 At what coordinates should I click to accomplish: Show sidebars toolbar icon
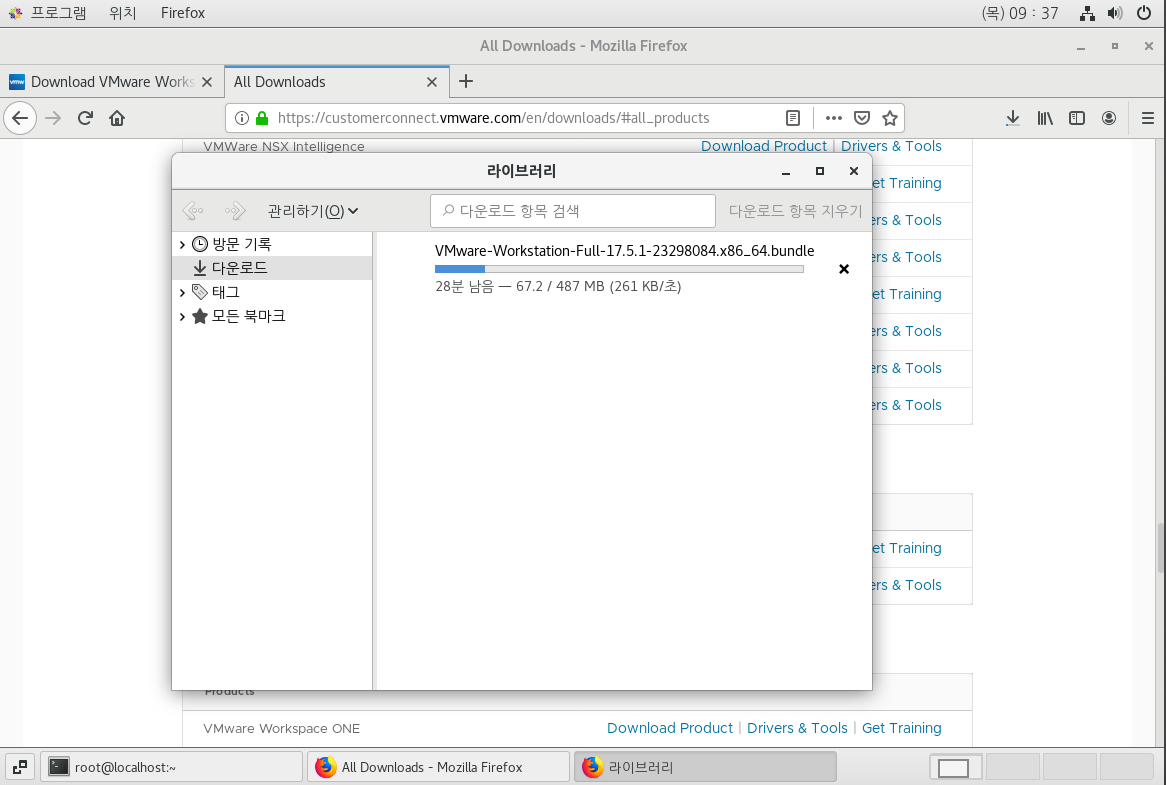(x=1077, y=118)
